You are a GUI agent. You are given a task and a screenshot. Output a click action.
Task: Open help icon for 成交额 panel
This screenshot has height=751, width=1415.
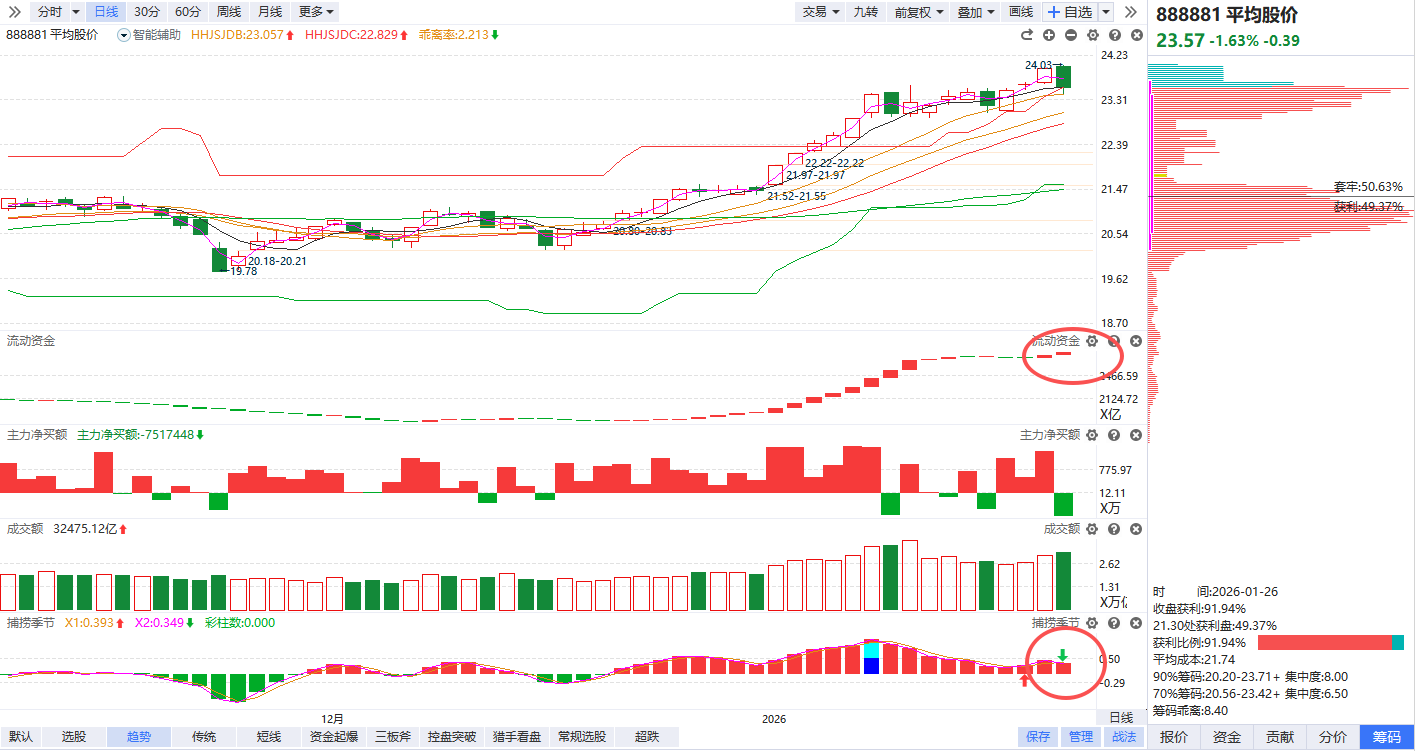tap(1114, 529)
